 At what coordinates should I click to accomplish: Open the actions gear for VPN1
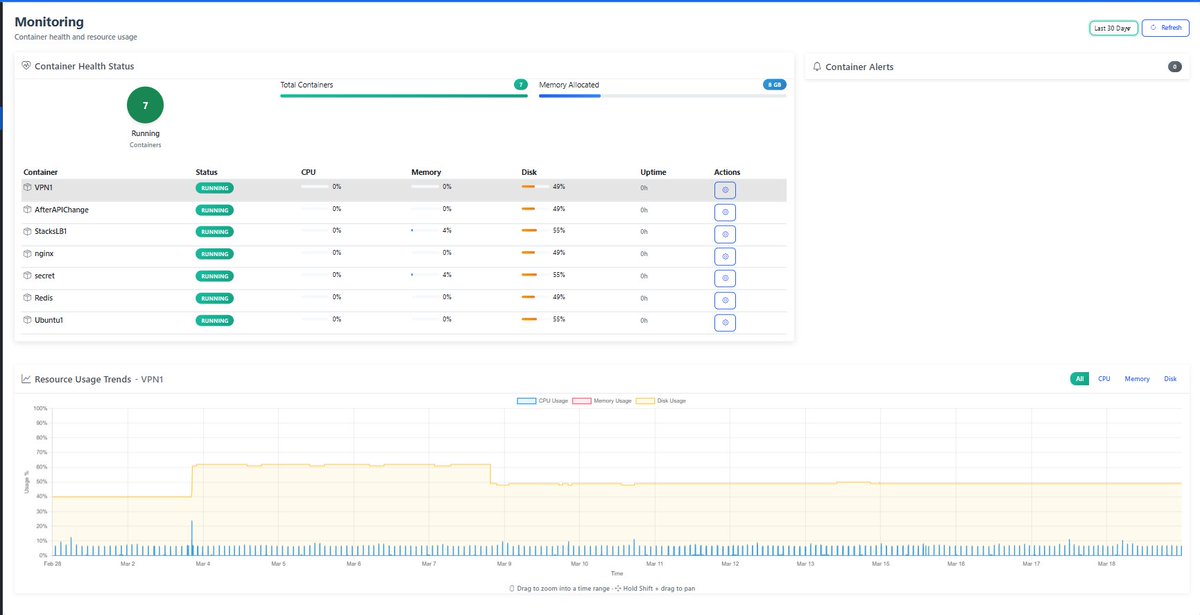pyautogui.click(x=725, y=189)
